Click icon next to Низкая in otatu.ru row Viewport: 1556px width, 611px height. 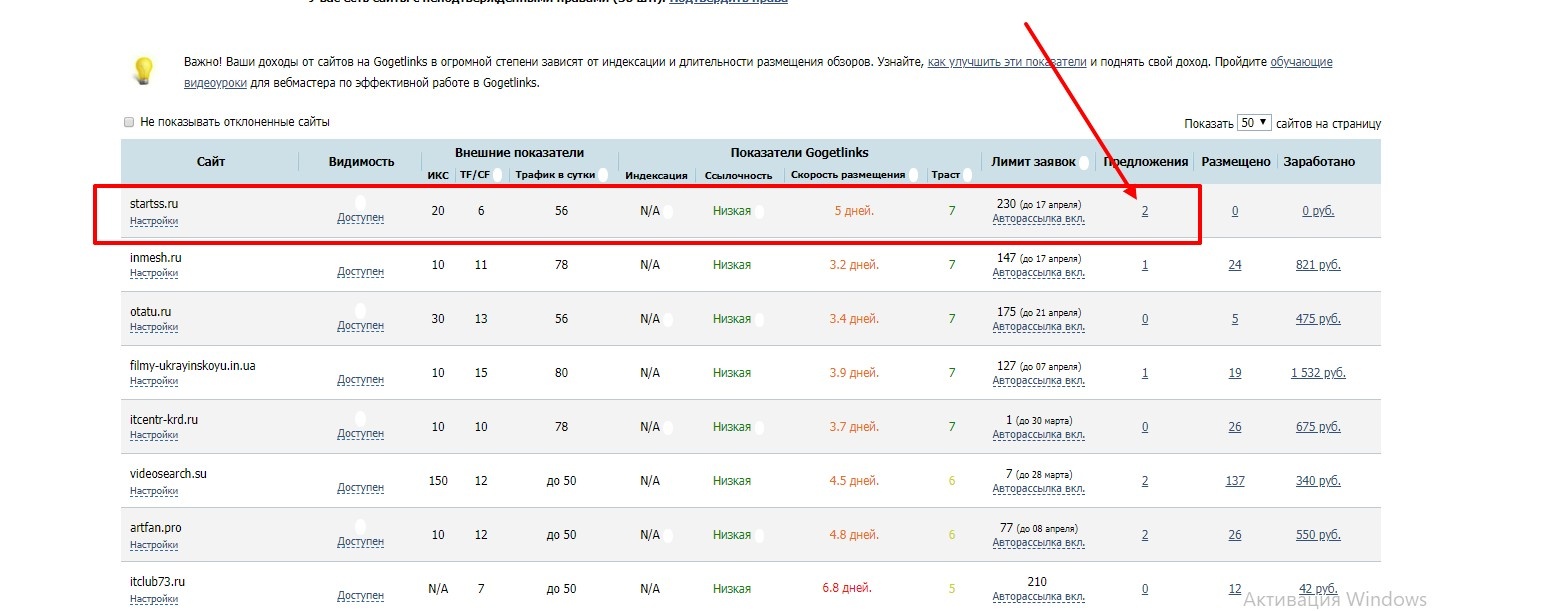pos(758,320)
